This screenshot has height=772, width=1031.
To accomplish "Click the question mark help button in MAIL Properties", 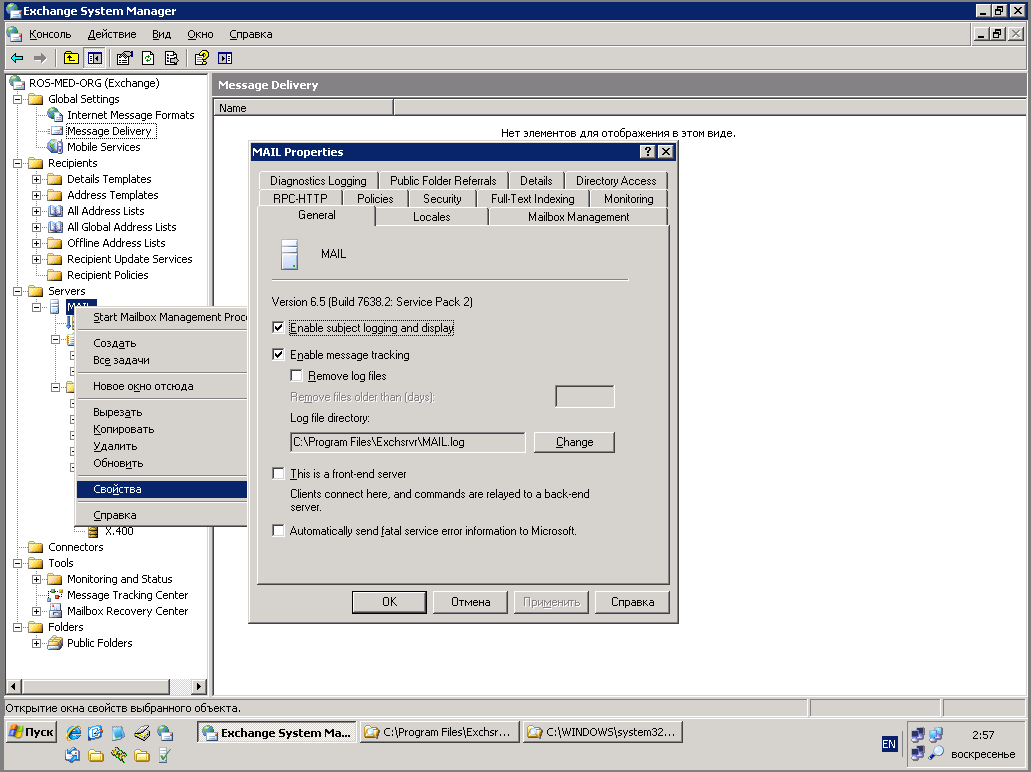I will point(648,152).
